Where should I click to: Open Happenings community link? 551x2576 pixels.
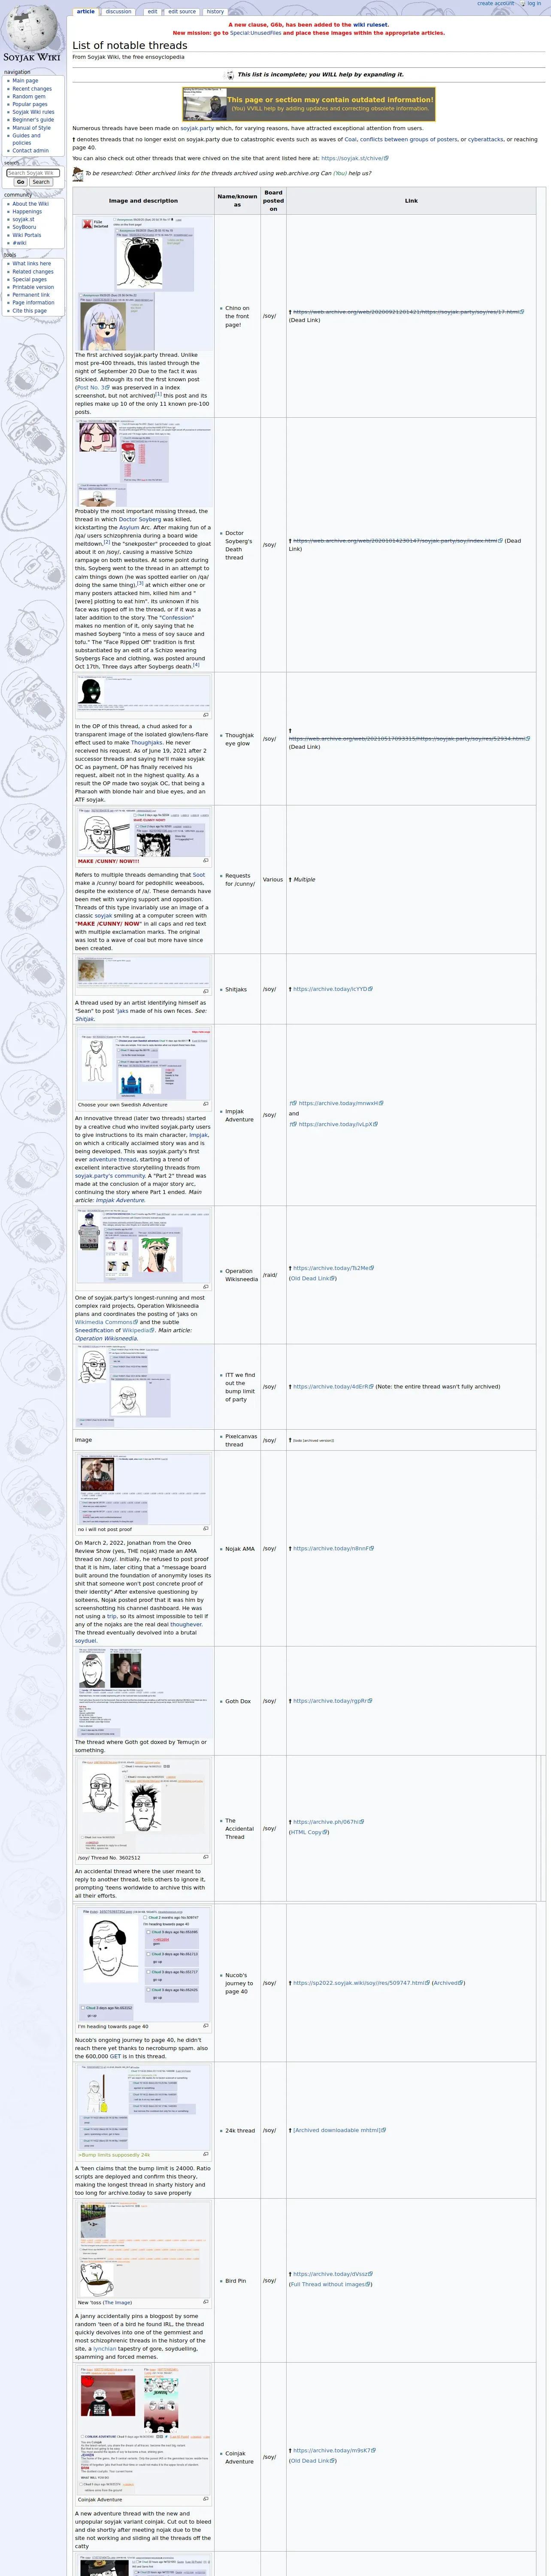27,212
